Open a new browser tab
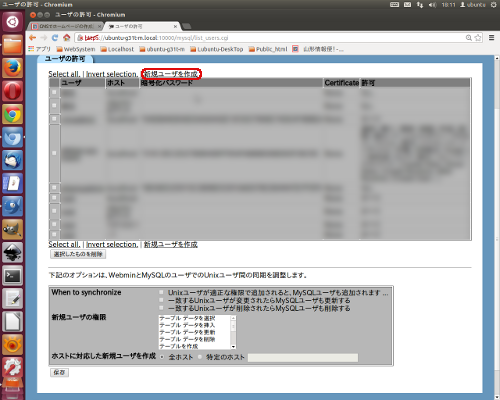This screenshot has height=400, width=500. pos(187,26)
